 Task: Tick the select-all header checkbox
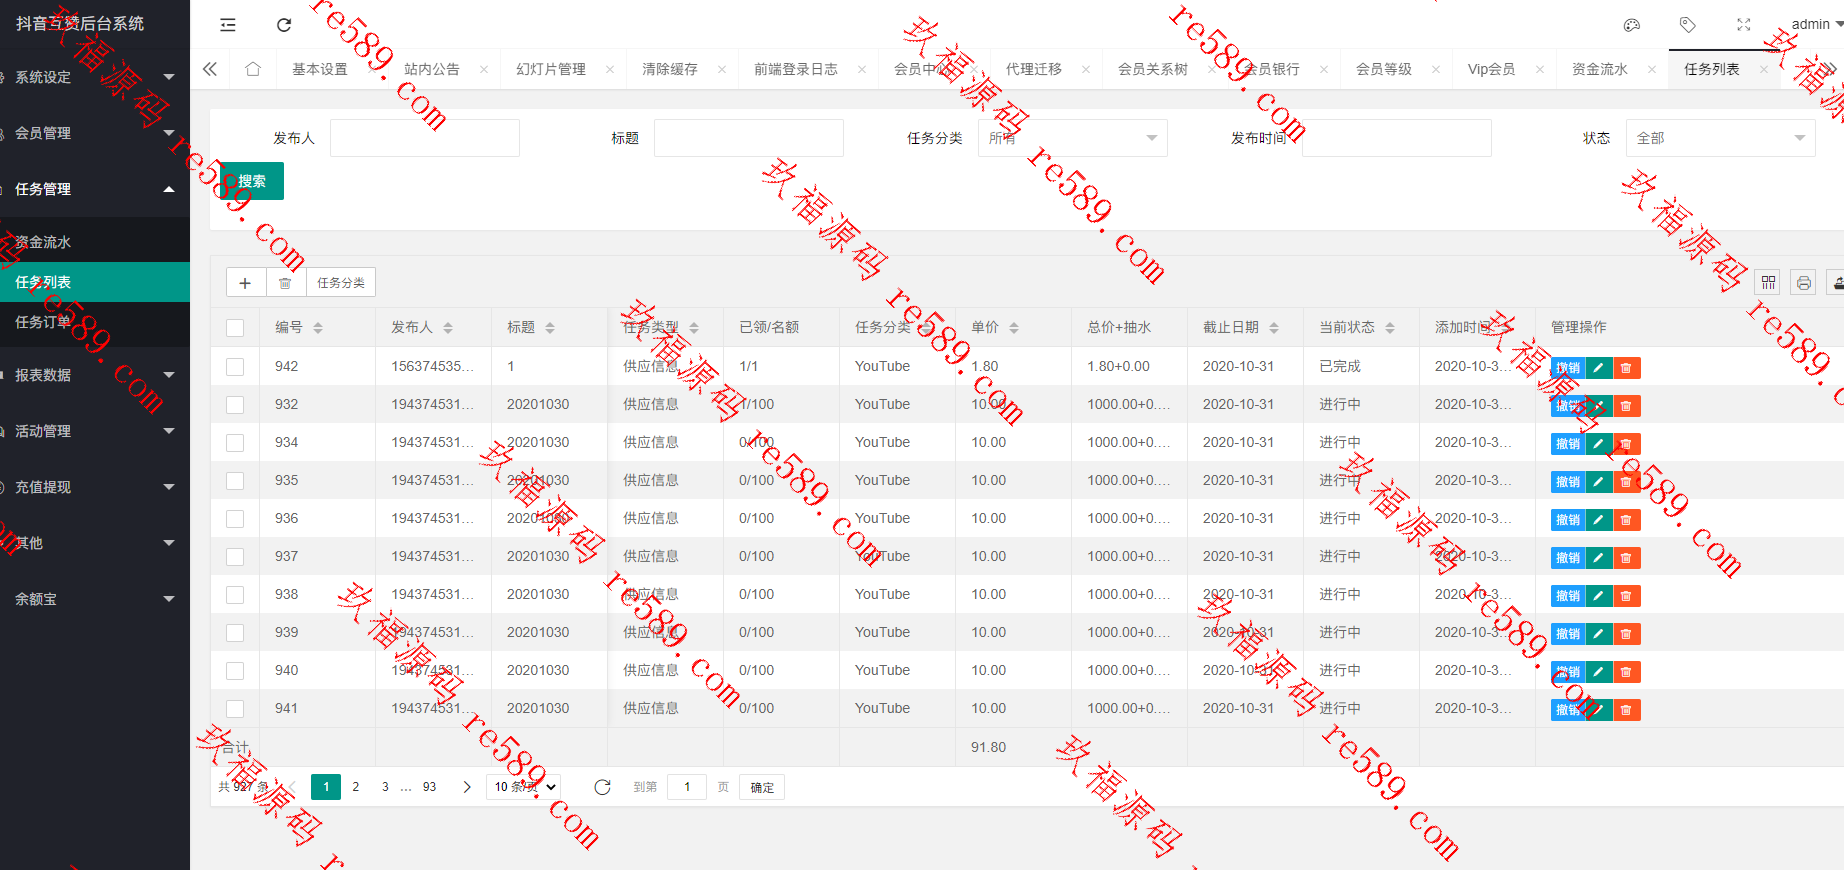click(x=235, y=328)
